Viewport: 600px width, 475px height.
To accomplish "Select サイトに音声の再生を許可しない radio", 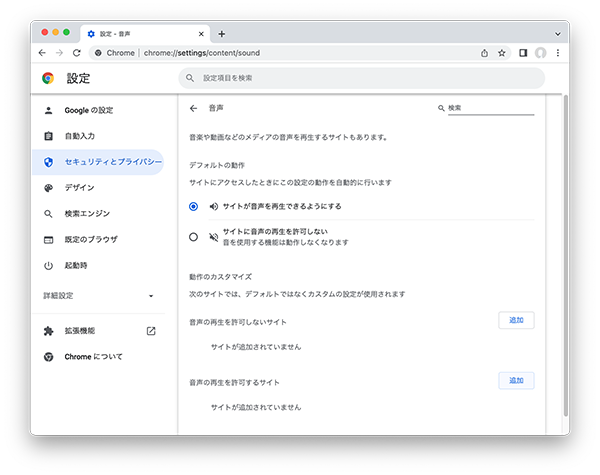I will click(194, 237).
